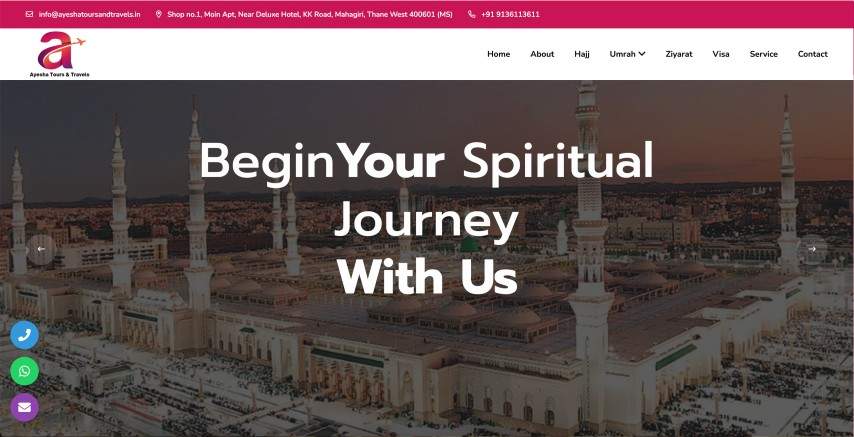This screenshot has height=437, width=854.
Task: Advance slider with the right arrow
Action: click(812, 249)
